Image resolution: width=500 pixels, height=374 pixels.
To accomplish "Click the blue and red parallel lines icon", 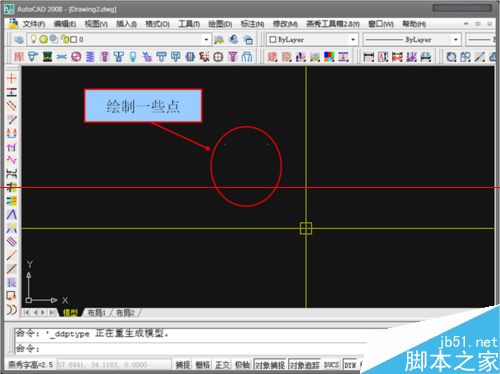I will coord(12,242).
